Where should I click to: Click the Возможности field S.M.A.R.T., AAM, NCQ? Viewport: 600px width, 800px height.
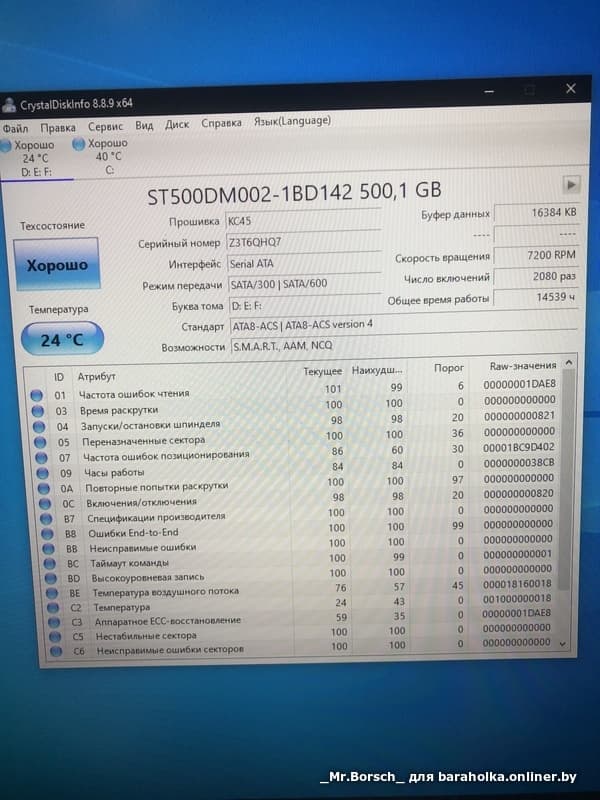pyautogui.click(x=404, y=345)
